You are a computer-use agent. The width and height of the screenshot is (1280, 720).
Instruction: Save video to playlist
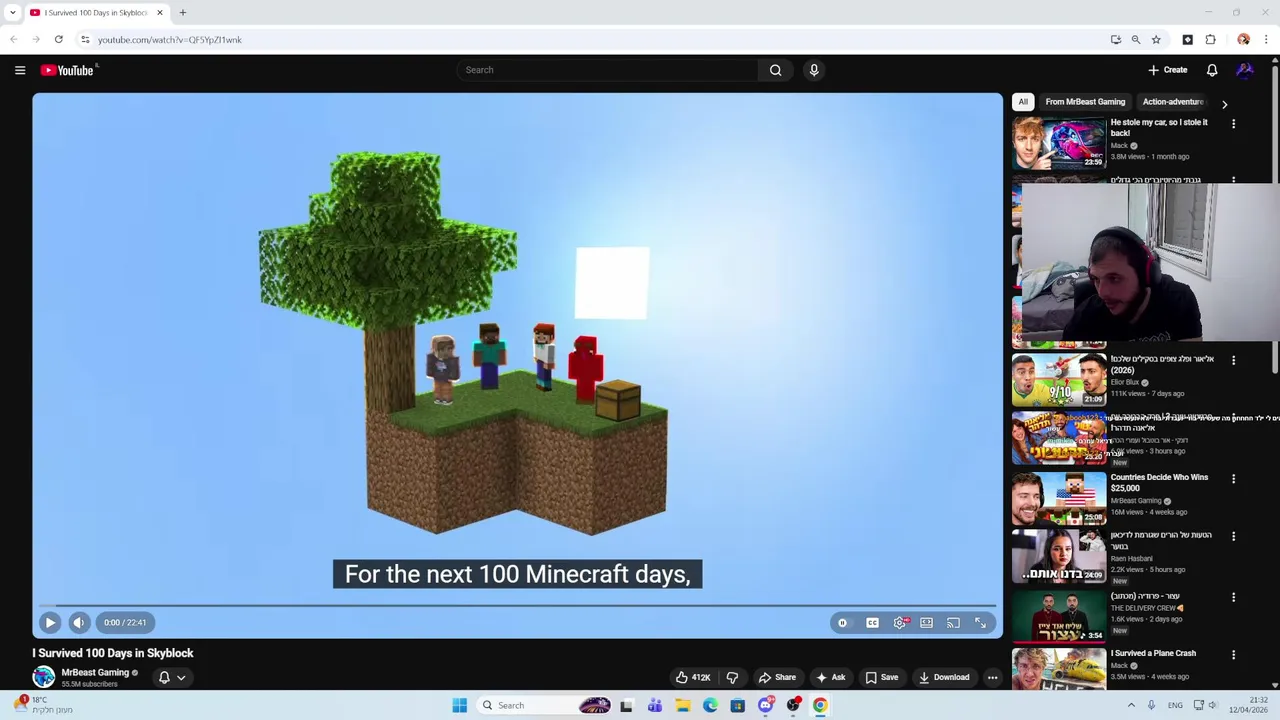pyautogui.click(x=882, y=677)
